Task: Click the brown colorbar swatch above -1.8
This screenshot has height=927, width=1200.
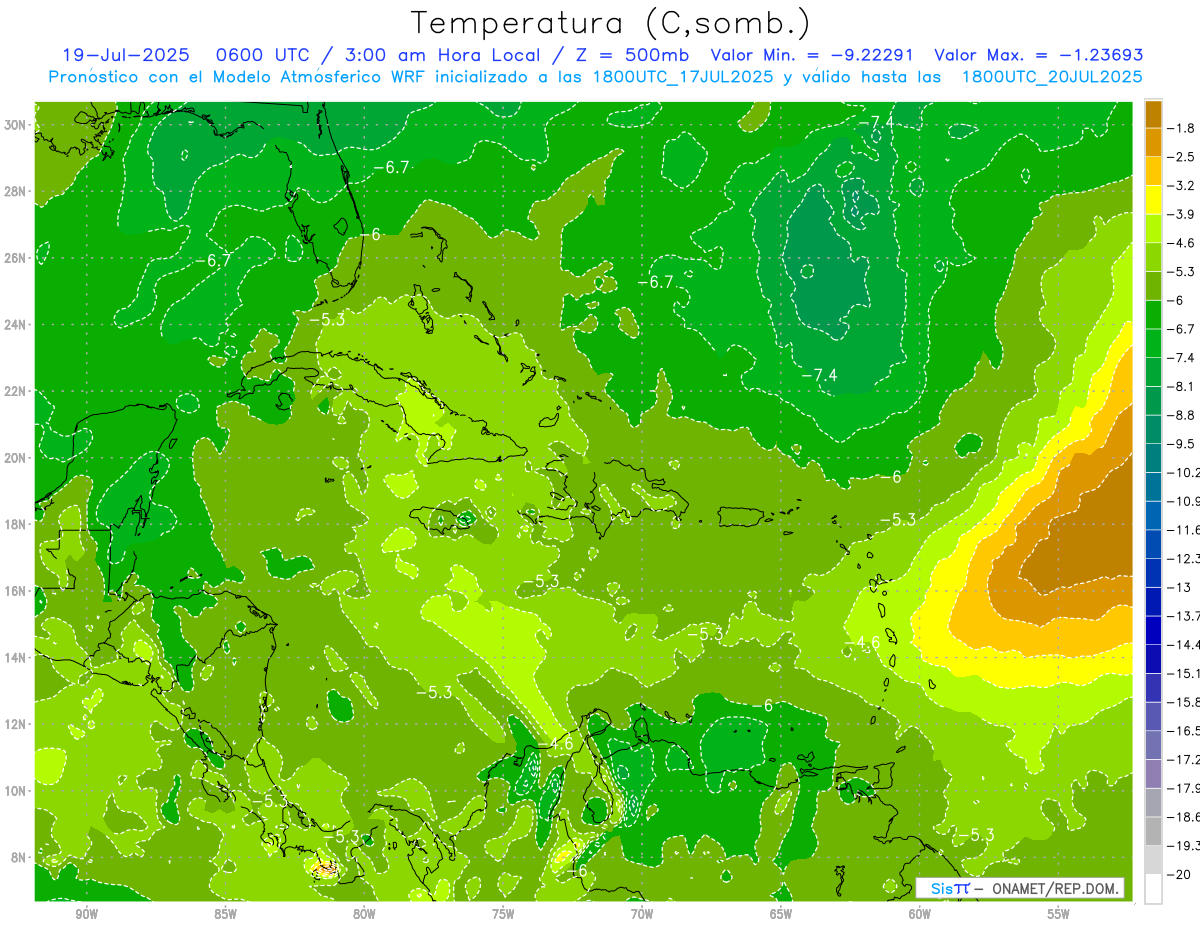Action: tap(1153, 113)
